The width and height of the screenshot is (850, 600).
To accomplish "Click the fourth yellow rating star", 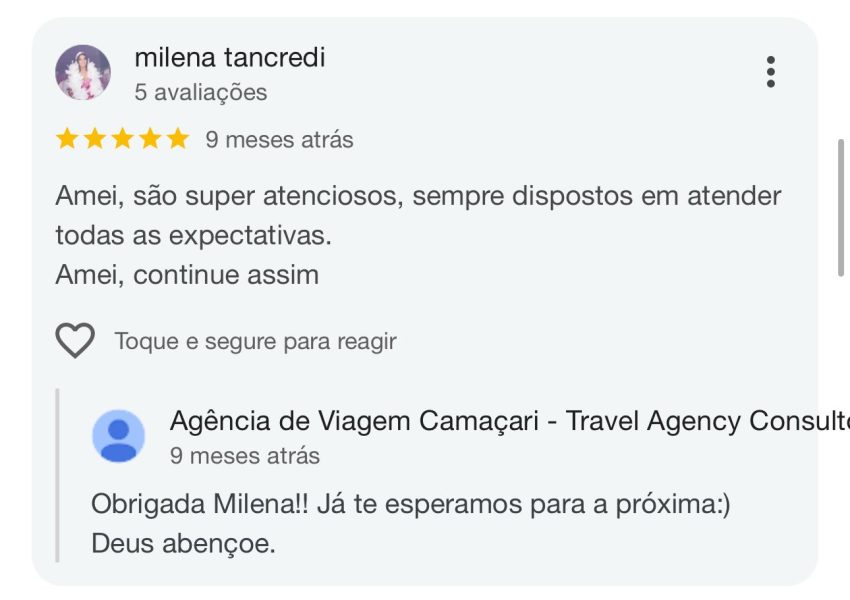I will coord(150,139).
